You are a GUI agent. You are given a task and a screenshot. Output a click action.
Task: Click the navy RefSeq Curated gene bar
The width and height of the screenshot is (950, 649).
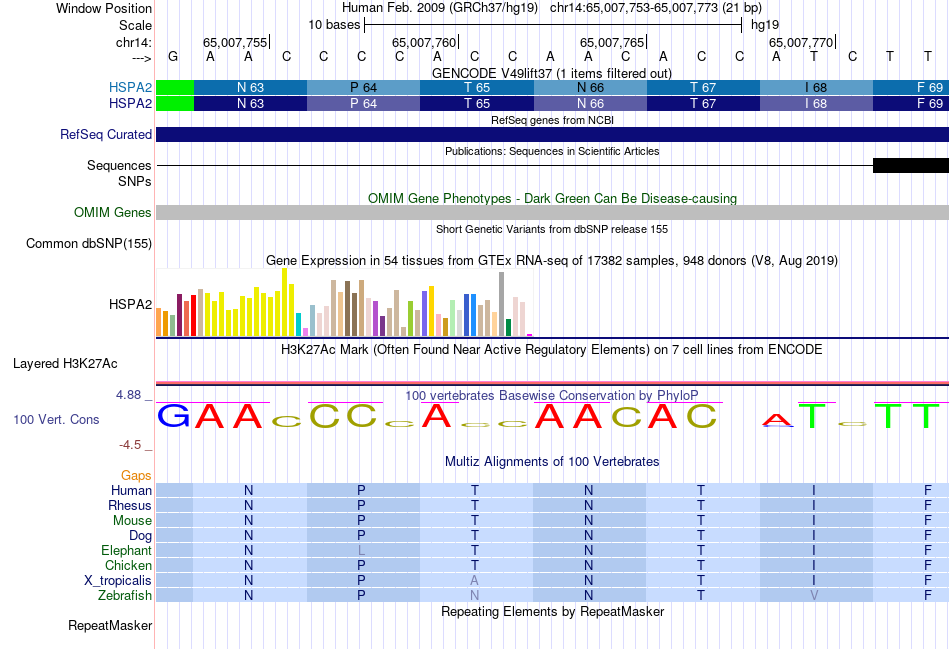click(x=552, y=135)
